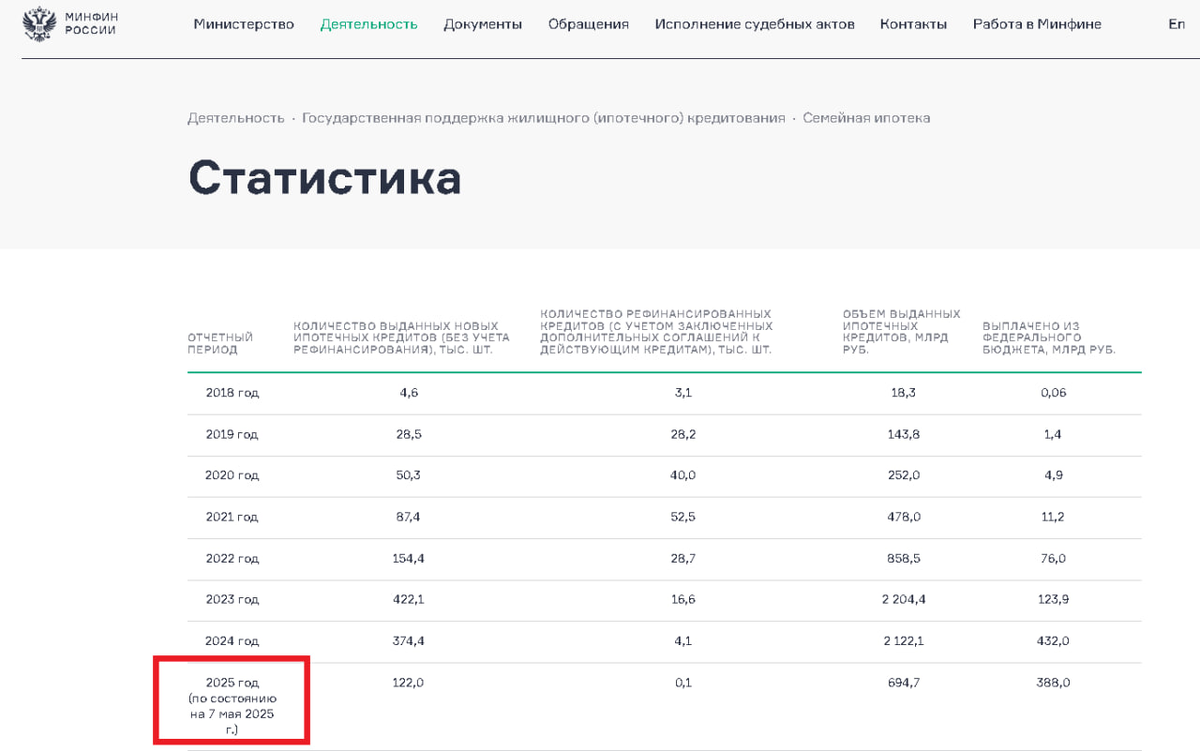The image size is (1200, 751).
Task: Select the Отчетный период column header
Action: [220, 344]
